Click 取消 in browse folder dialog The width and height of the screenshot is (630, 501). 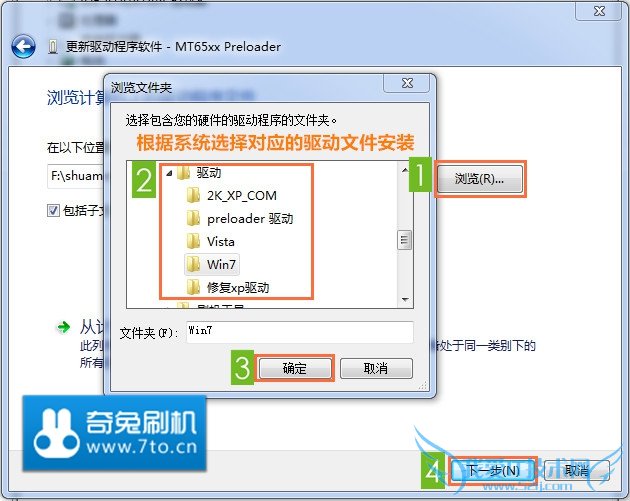click(x=376, y=368)
